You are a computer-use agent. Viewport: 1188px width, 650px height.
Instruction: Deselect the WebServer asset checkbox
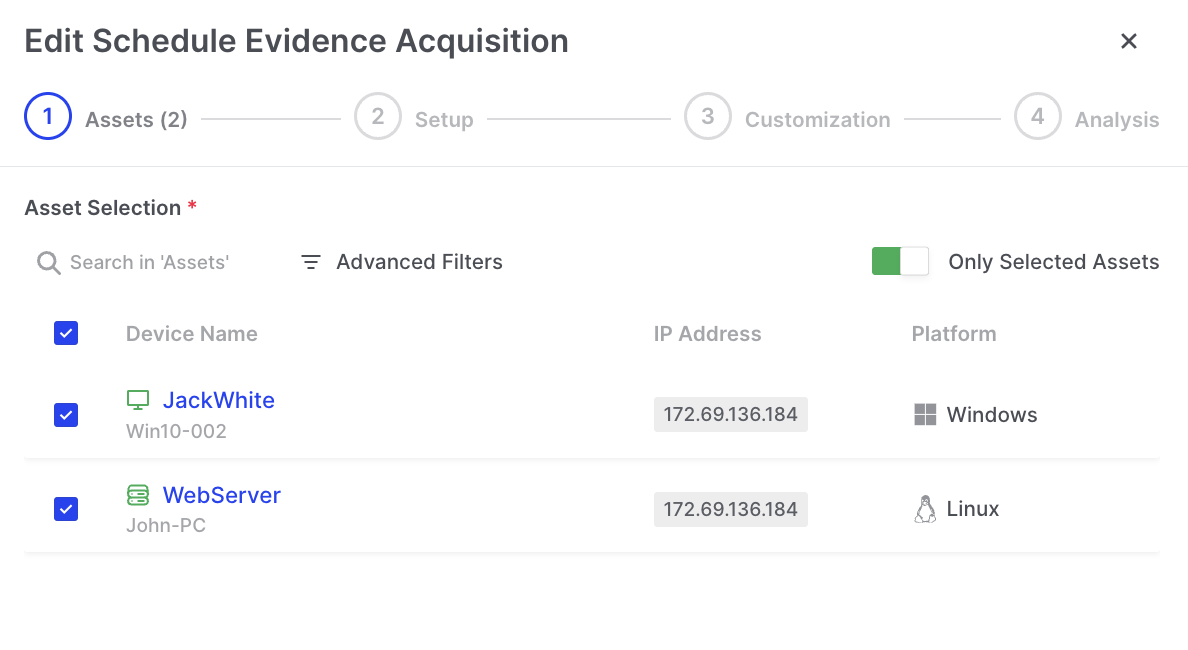66,509
